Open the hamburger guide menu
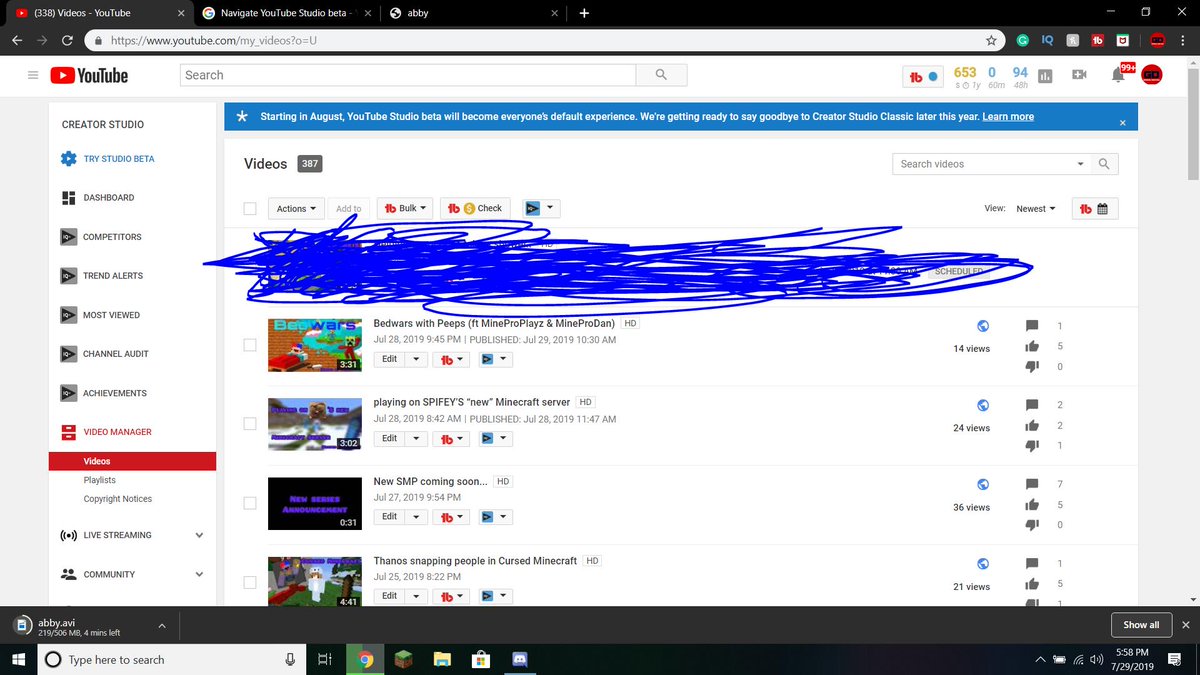The image size is (1200, 675). (33, 75)
